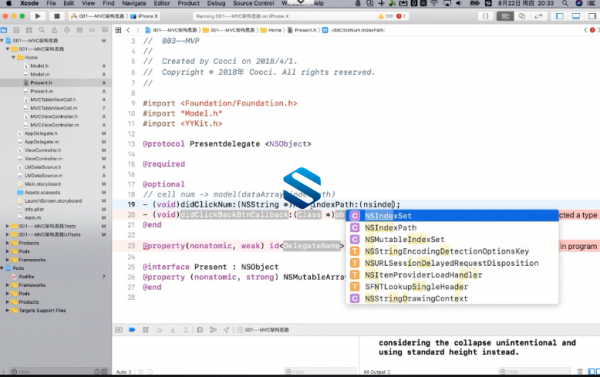Viewport: 600px width, 377px height.
Task: Open the related items grid icon
Action: (118, 30)
